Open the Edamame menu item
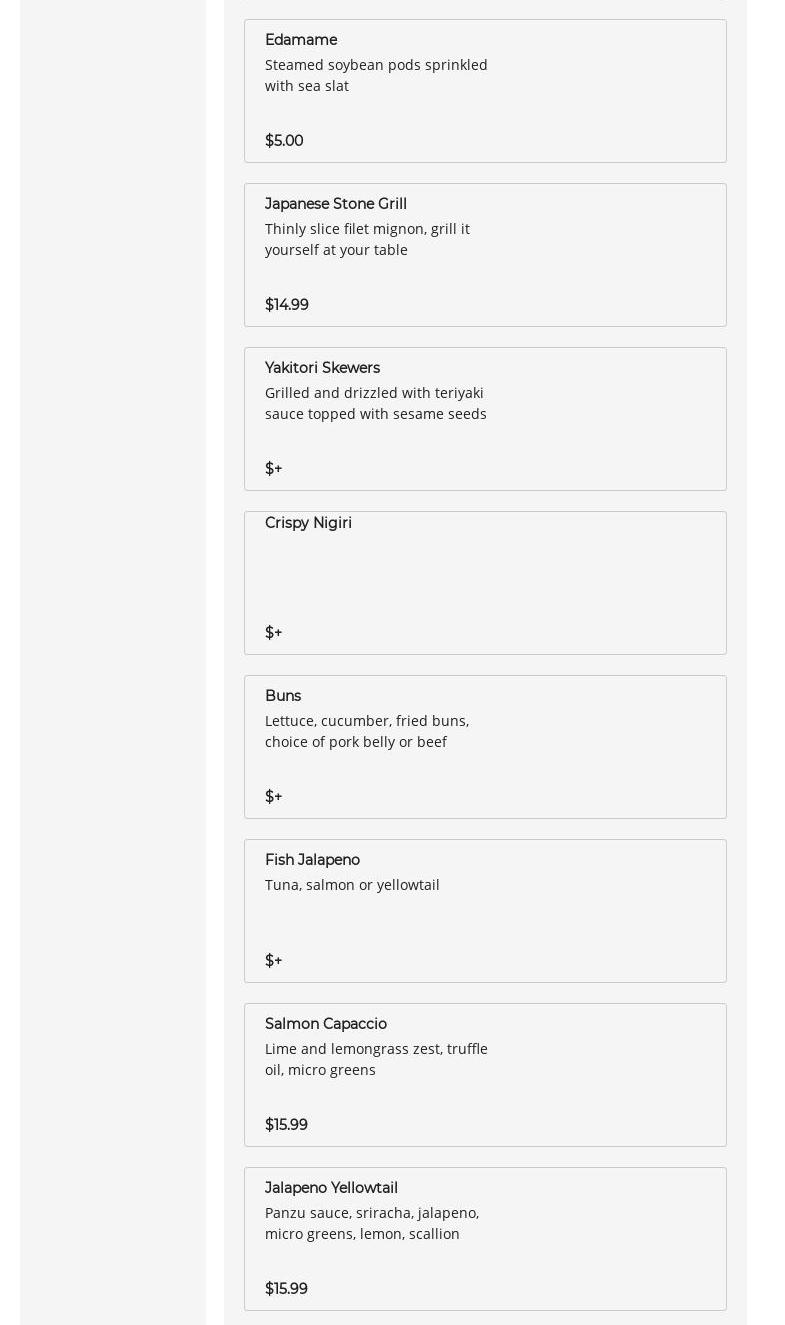 pos(301,40)
